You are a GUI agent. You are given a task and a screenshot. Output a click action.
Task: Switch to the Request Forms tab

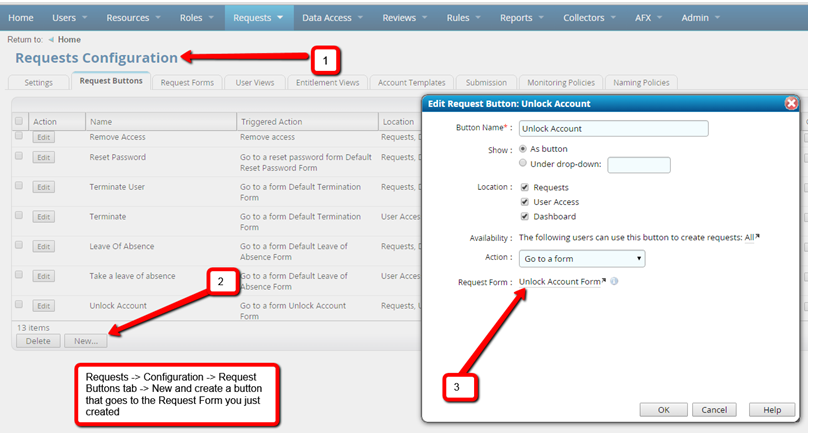click(x=187, y=83)
